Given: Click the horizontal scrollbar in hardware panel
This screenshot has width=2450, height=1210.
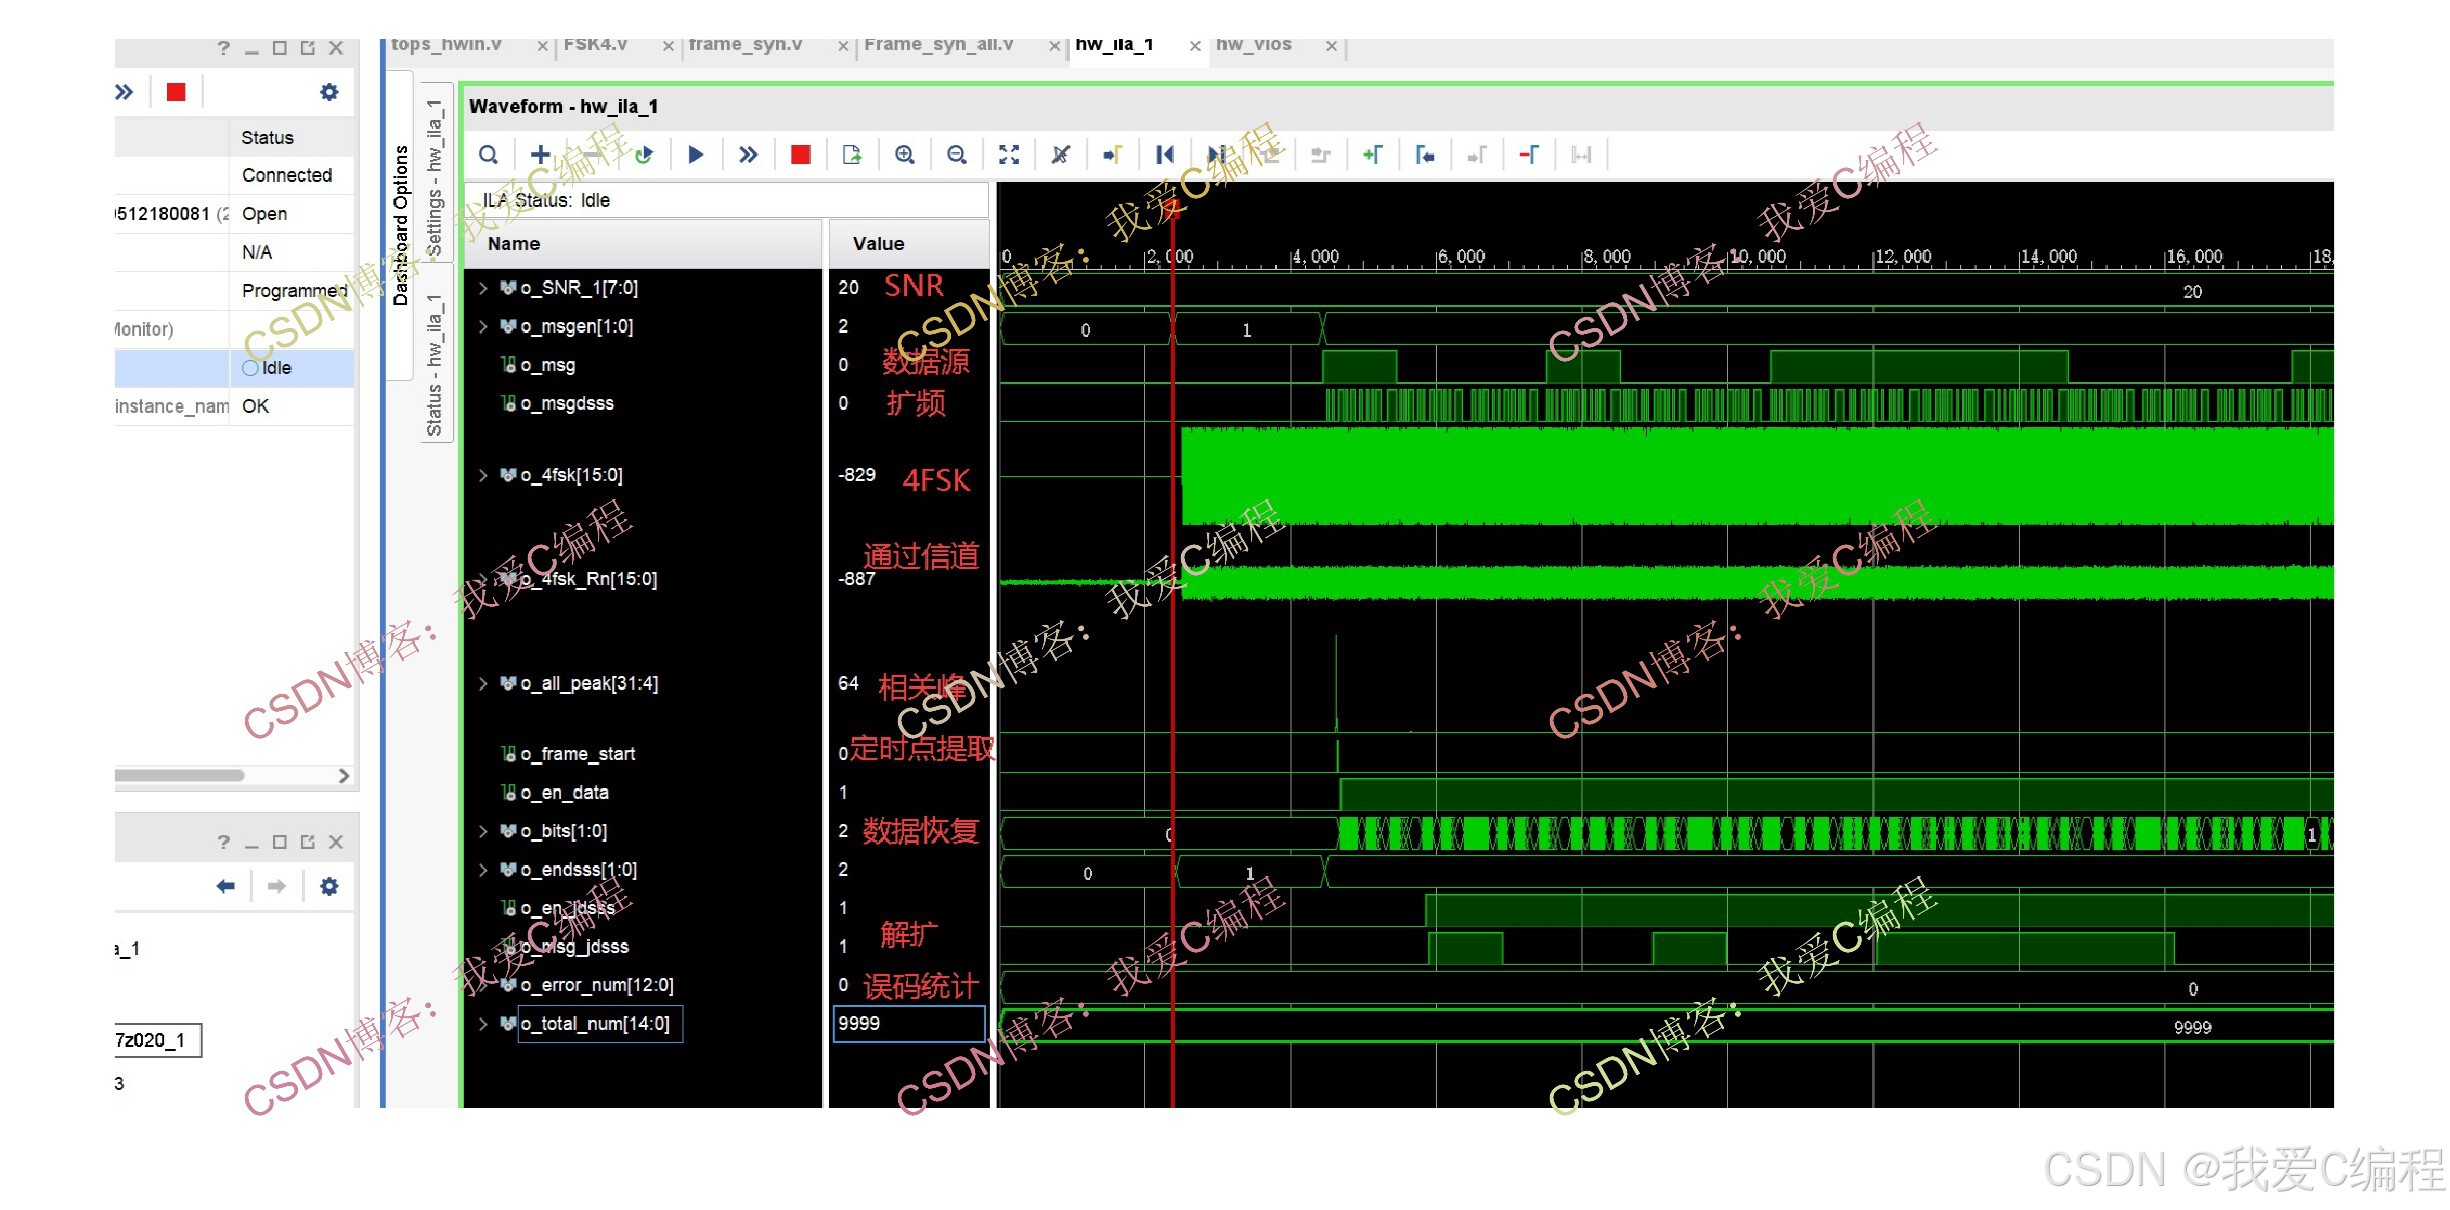Looking at the screenshot, I should click(180, 775).
